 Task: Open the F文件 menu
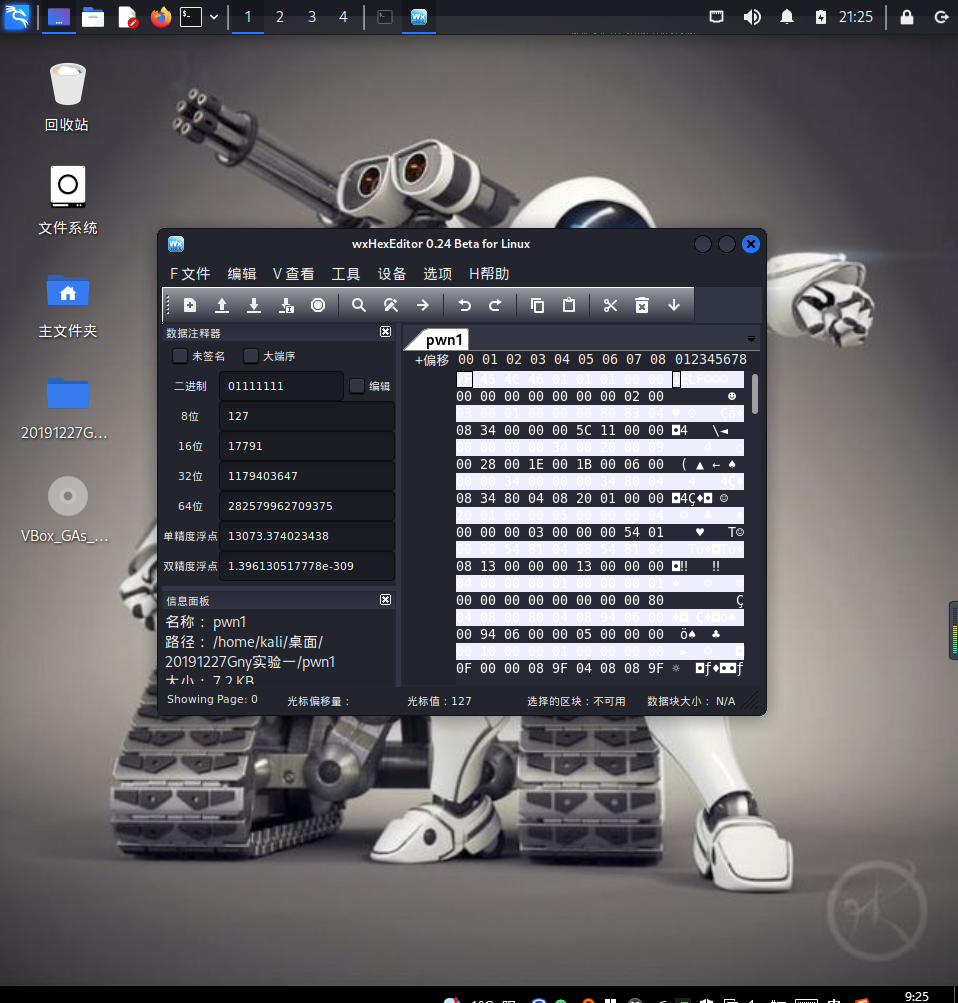pos(190,274)
